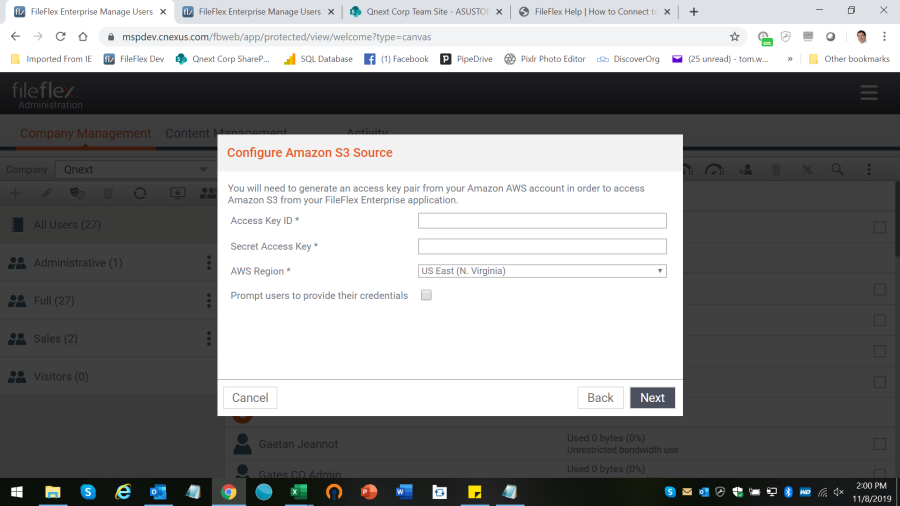Open options menu for Sales group
The height and width of the screenshot is (506, 900).
point(209,338)
